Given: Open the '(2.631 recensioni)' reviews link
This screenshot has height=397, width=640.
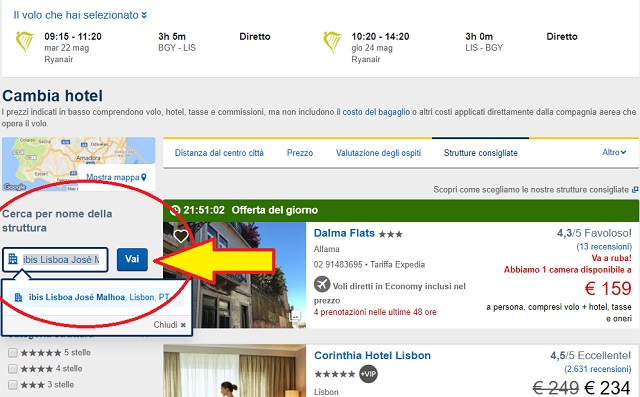Looking at the screenshot, I should point(598,369).
